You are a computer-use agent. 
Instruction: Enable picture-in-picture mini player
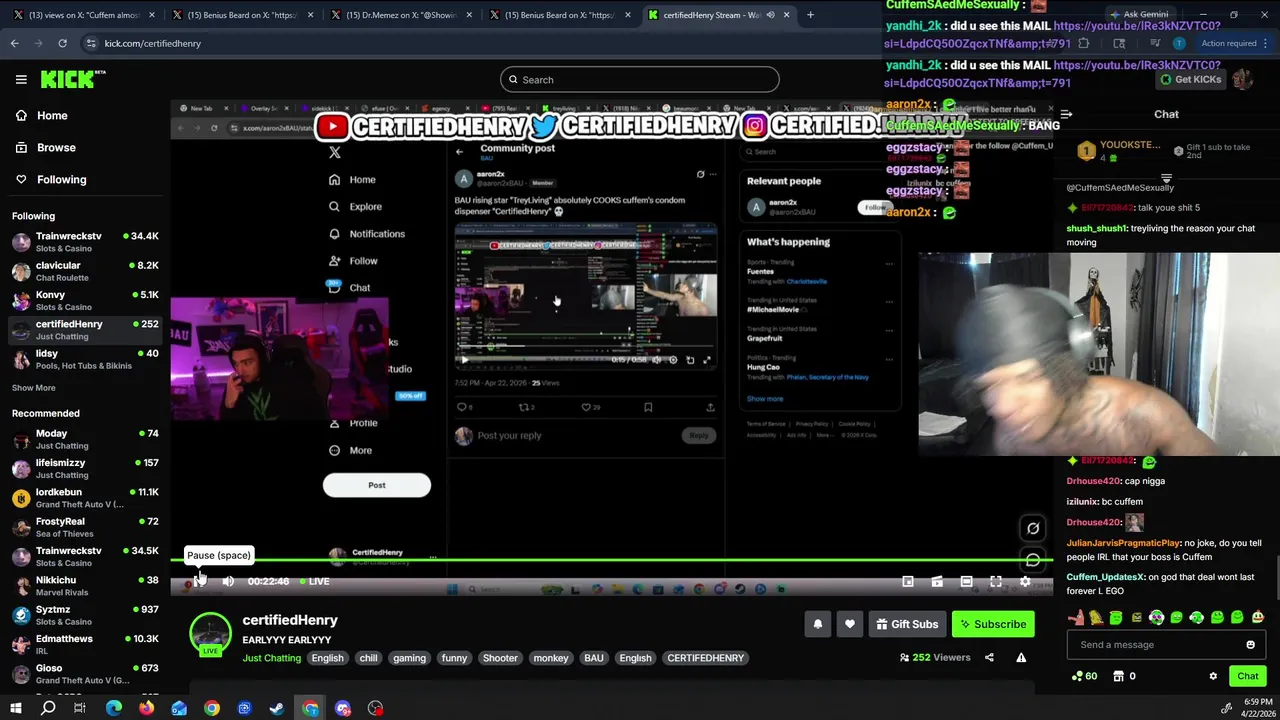pos(908,581)
